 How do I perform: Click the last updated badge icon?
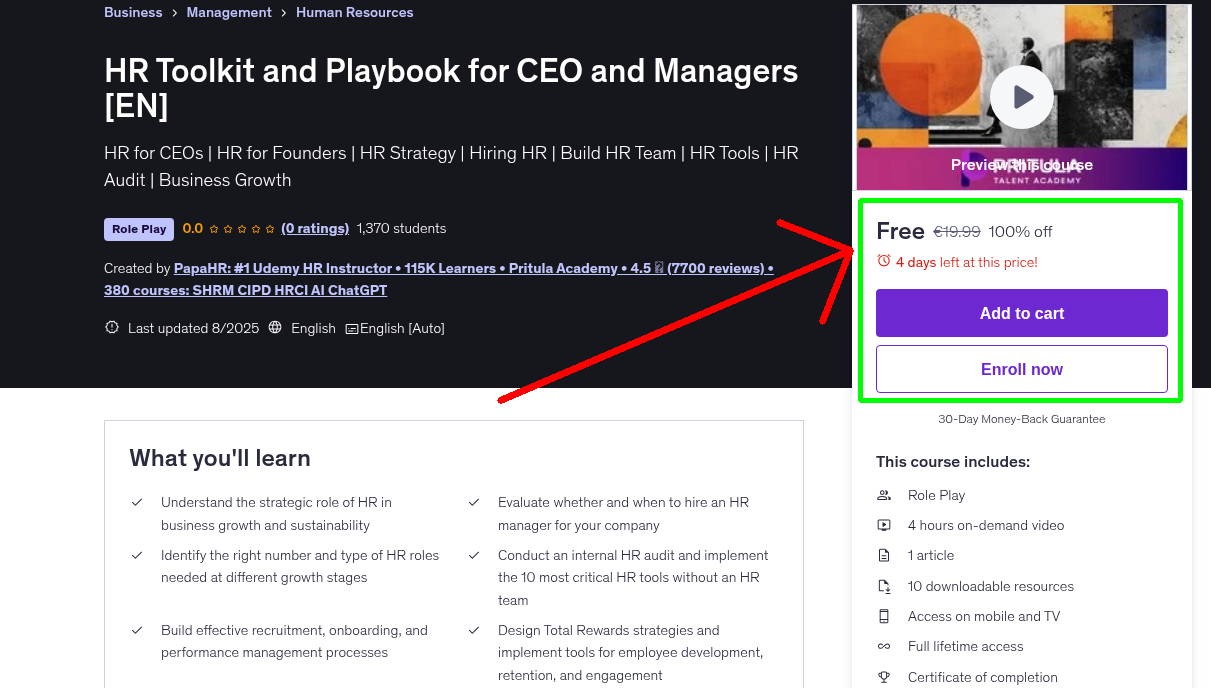click(112, 328)
